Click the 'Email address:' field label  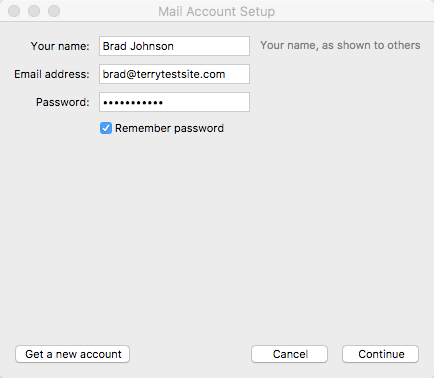pos(52,74)
